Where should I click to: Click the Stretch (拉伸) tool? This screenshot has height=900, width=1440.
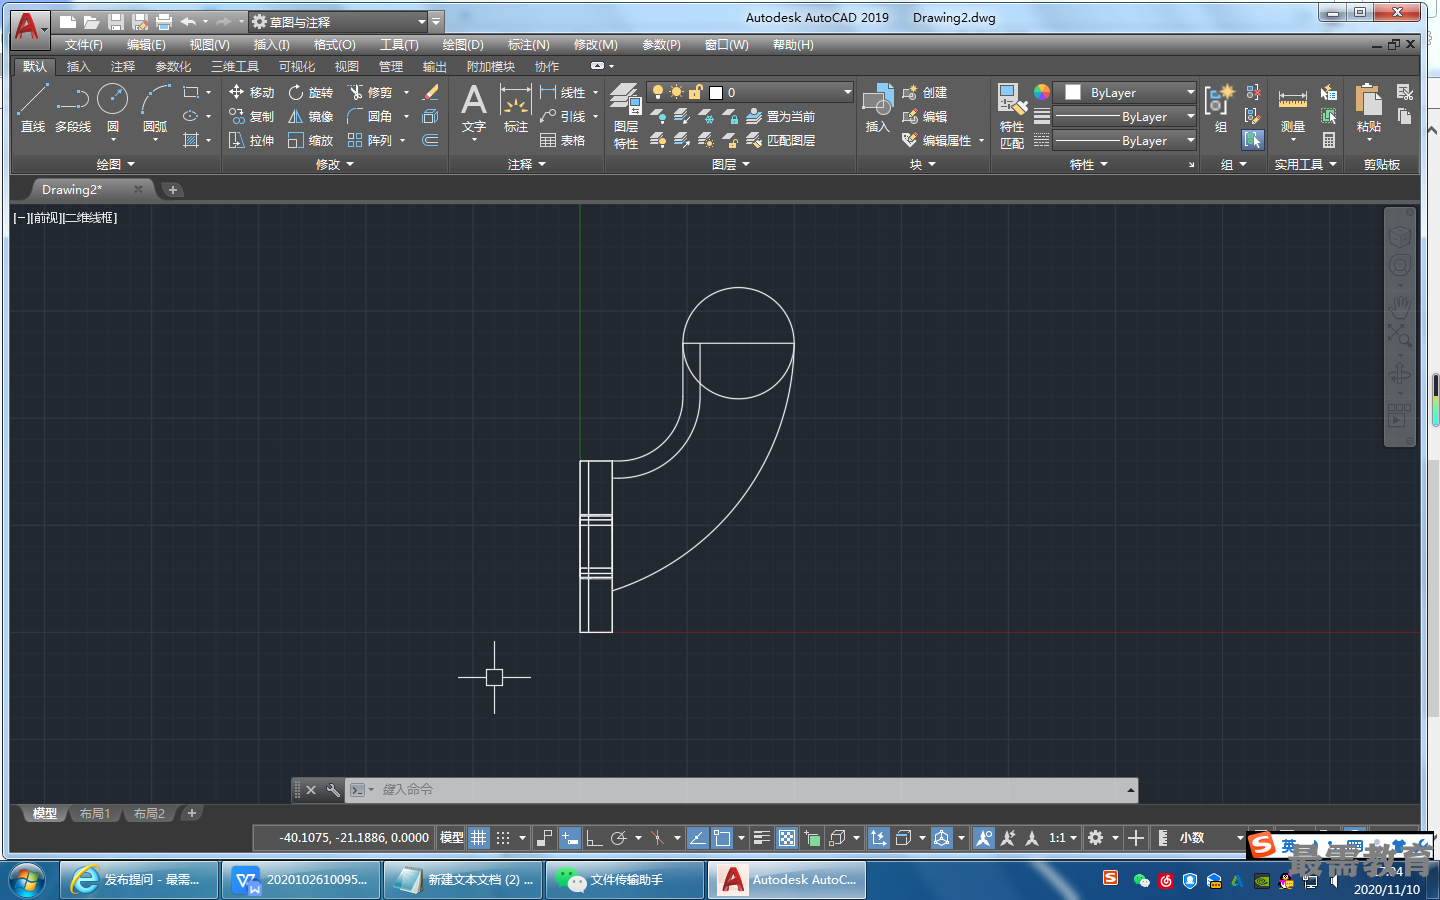point(251,140)
